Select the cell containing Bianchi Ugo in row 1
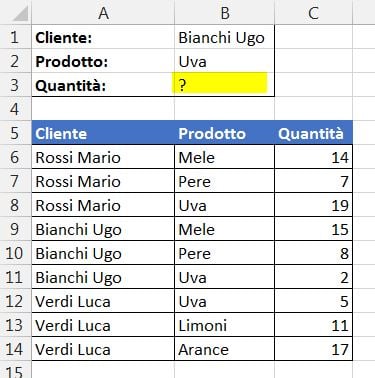Viewport: 375px width, 378px height. pos(224,37)
